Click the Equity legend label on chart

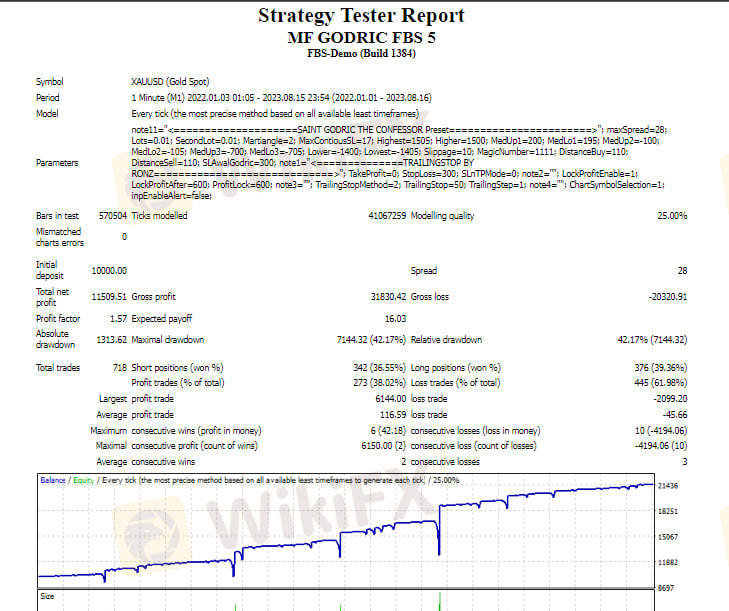(84, 480)
